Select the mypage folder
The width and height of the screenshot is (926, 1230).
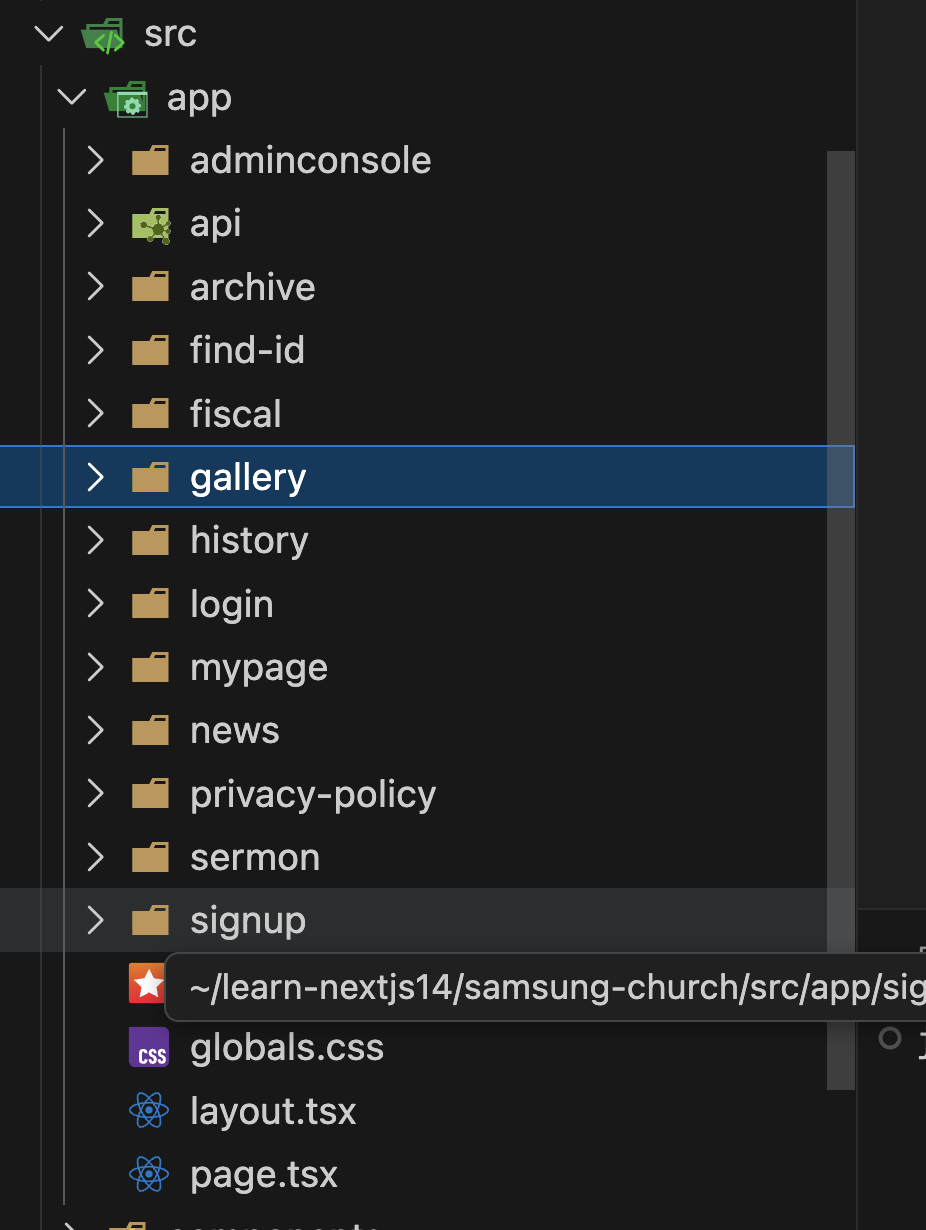259,667
